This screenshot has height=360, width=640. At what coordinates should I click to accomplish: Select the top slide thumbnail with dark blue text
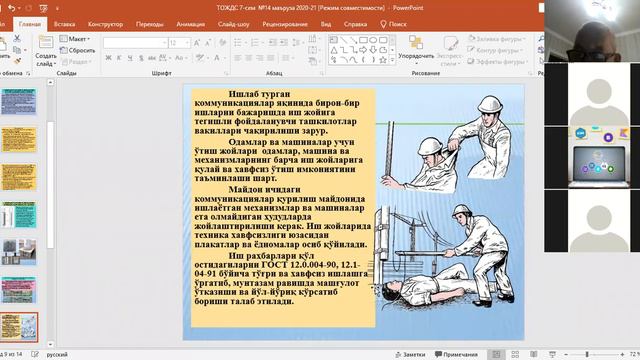19,102
